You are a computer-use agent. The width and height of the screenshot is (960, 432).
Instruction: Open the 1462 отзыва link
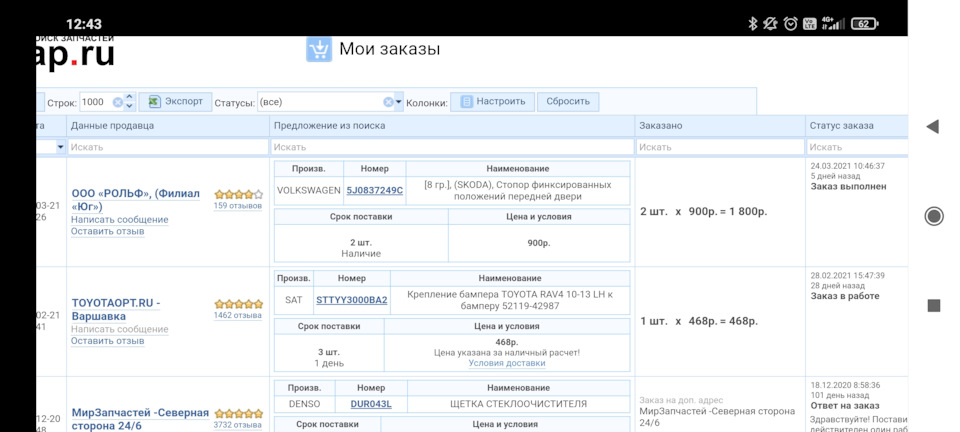(238, 315)
